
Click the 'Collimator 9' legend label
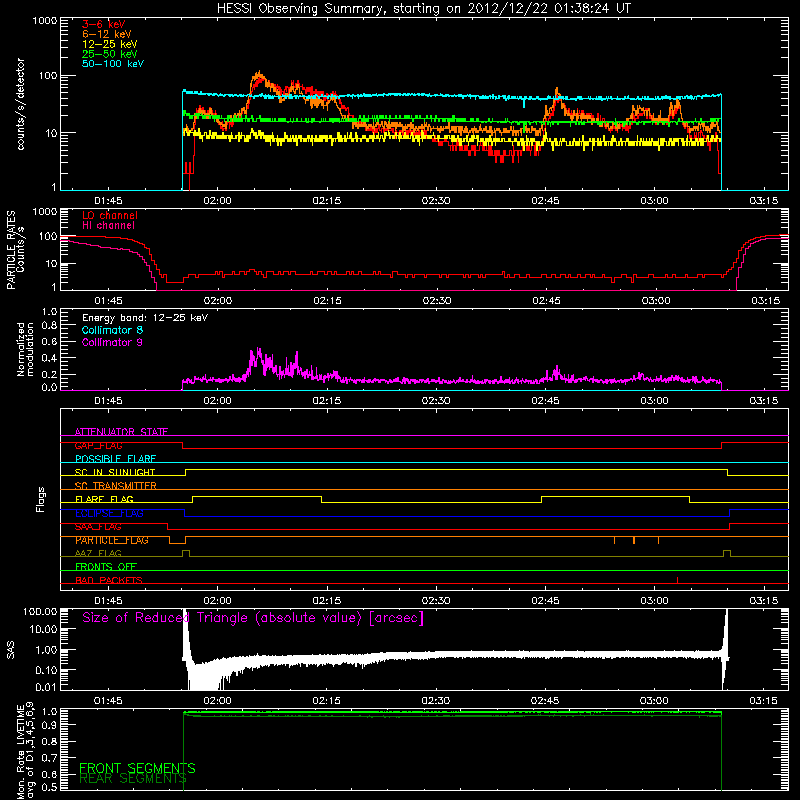point(112,342)
